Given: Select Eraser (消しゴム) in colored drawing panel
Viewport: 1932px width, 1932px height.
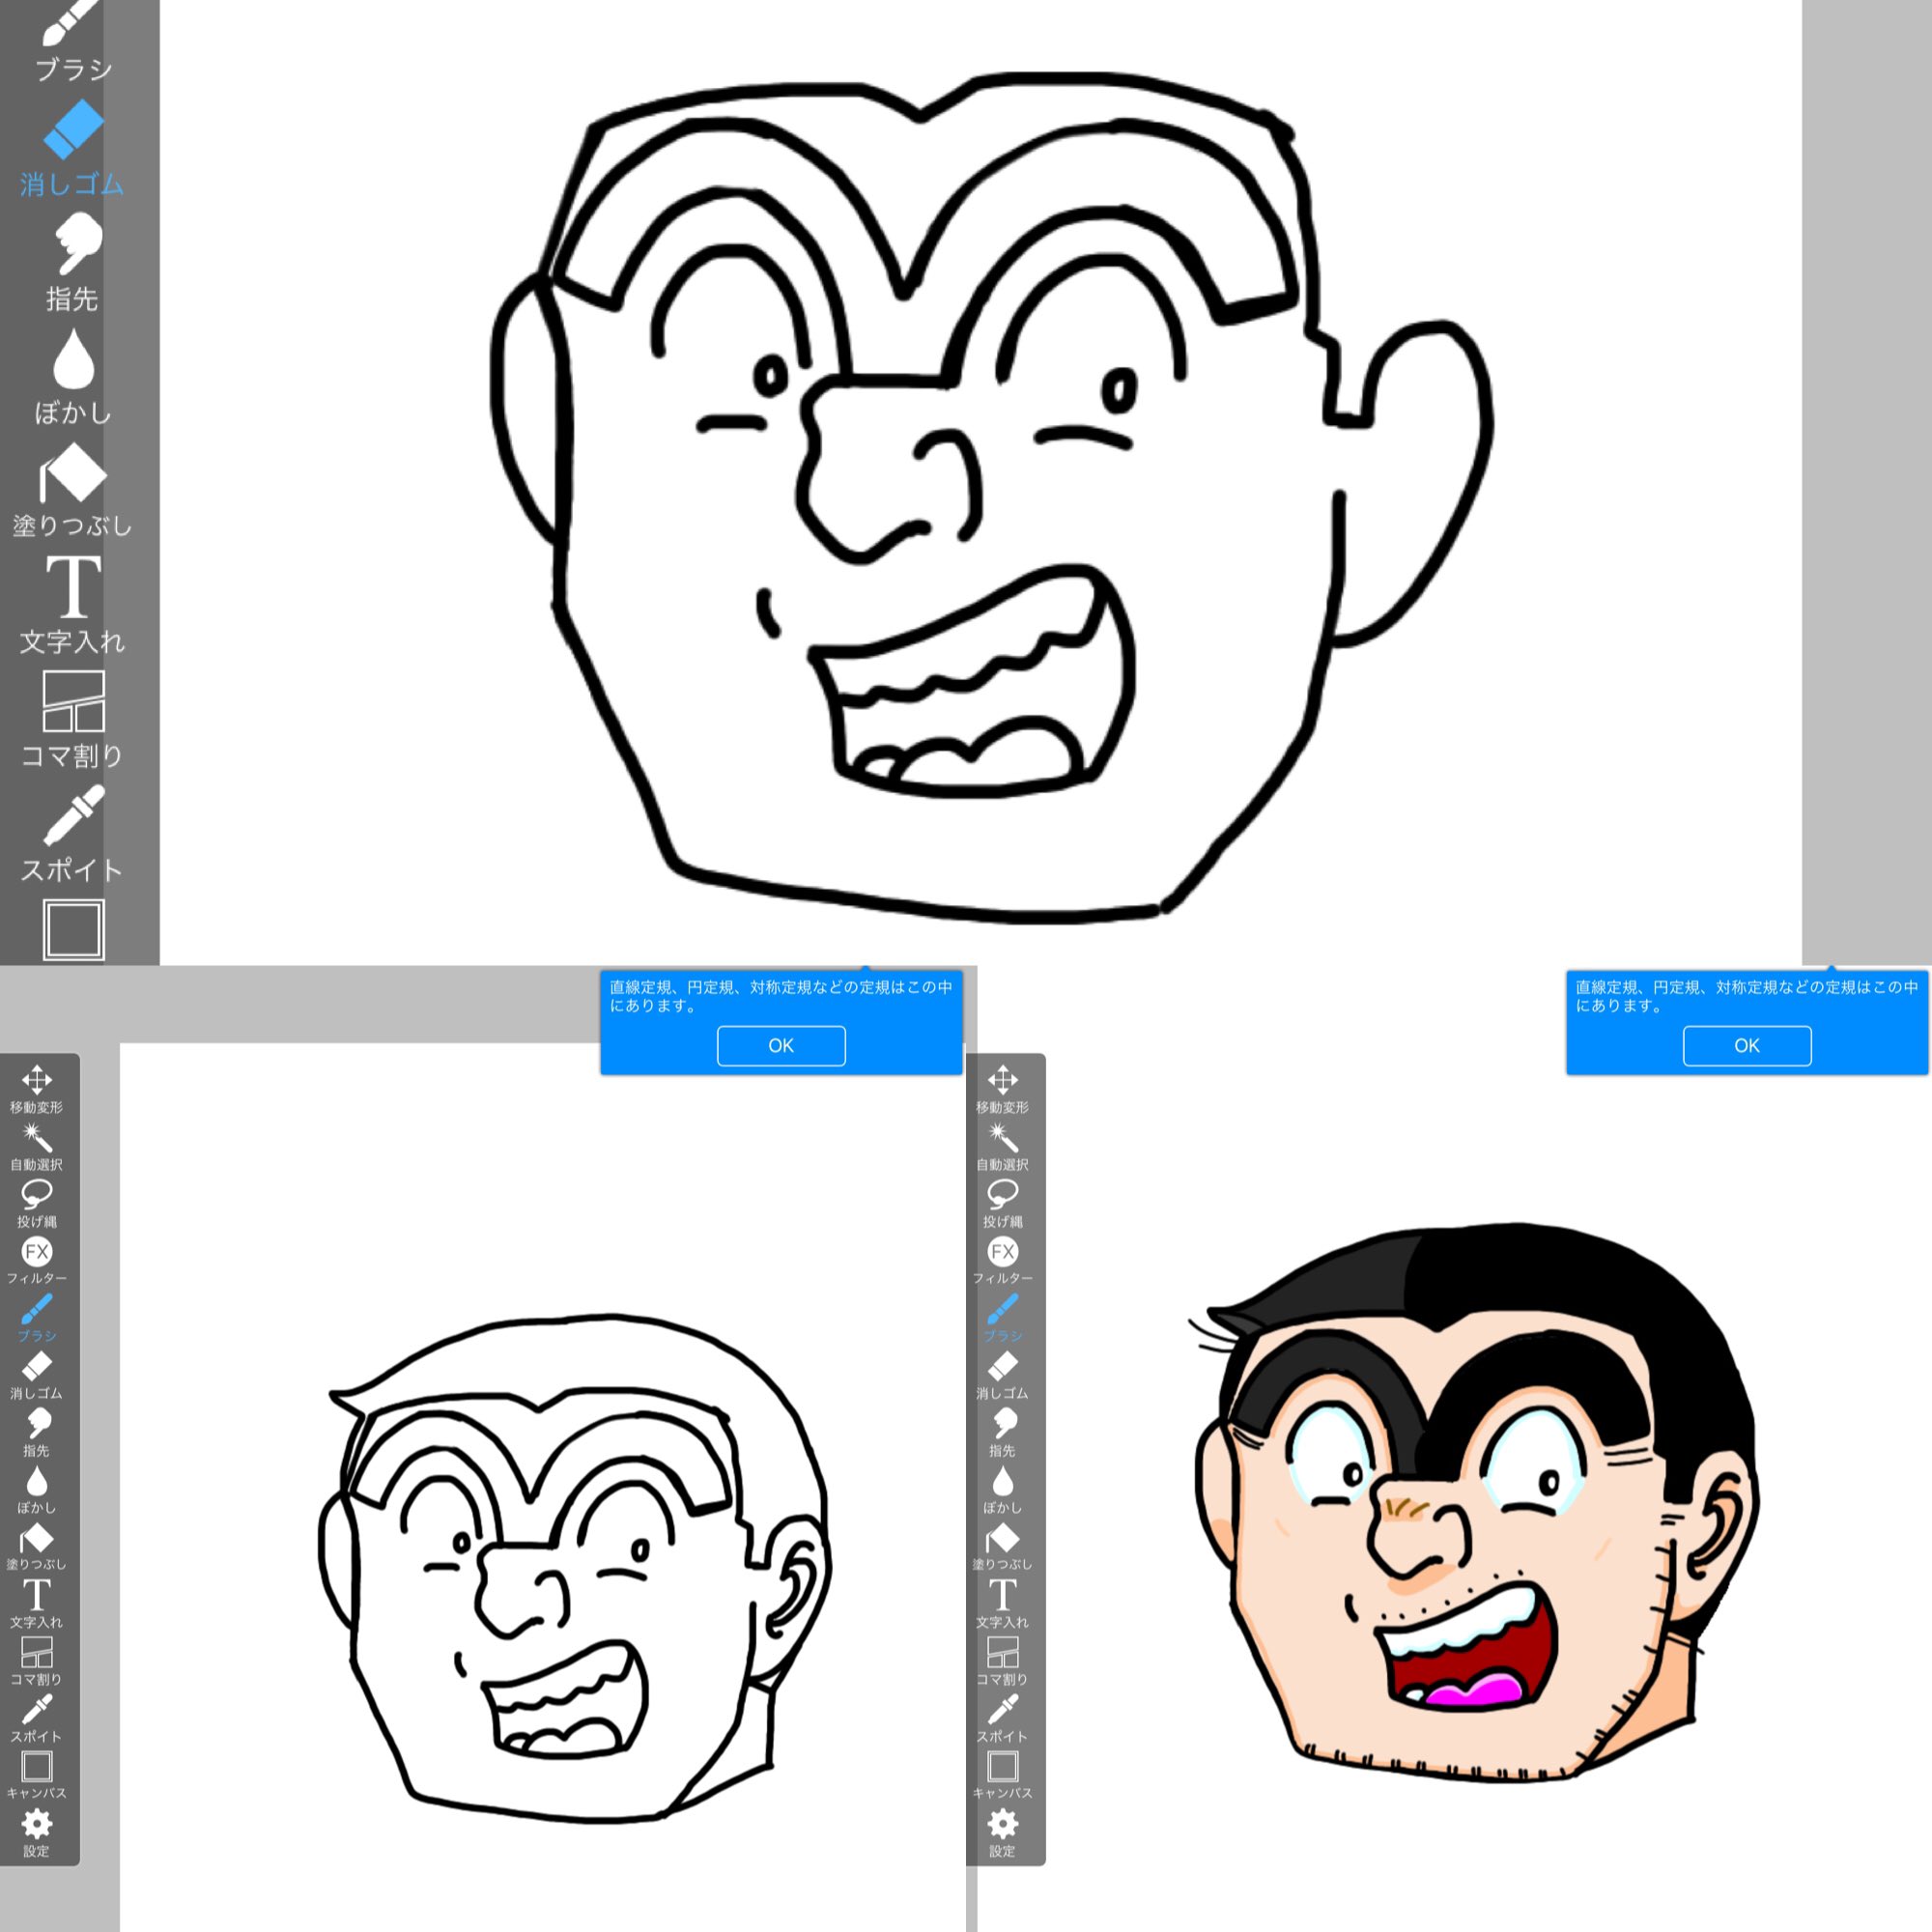Looking at the screenshot, I should click(x=1003, y=1375).
